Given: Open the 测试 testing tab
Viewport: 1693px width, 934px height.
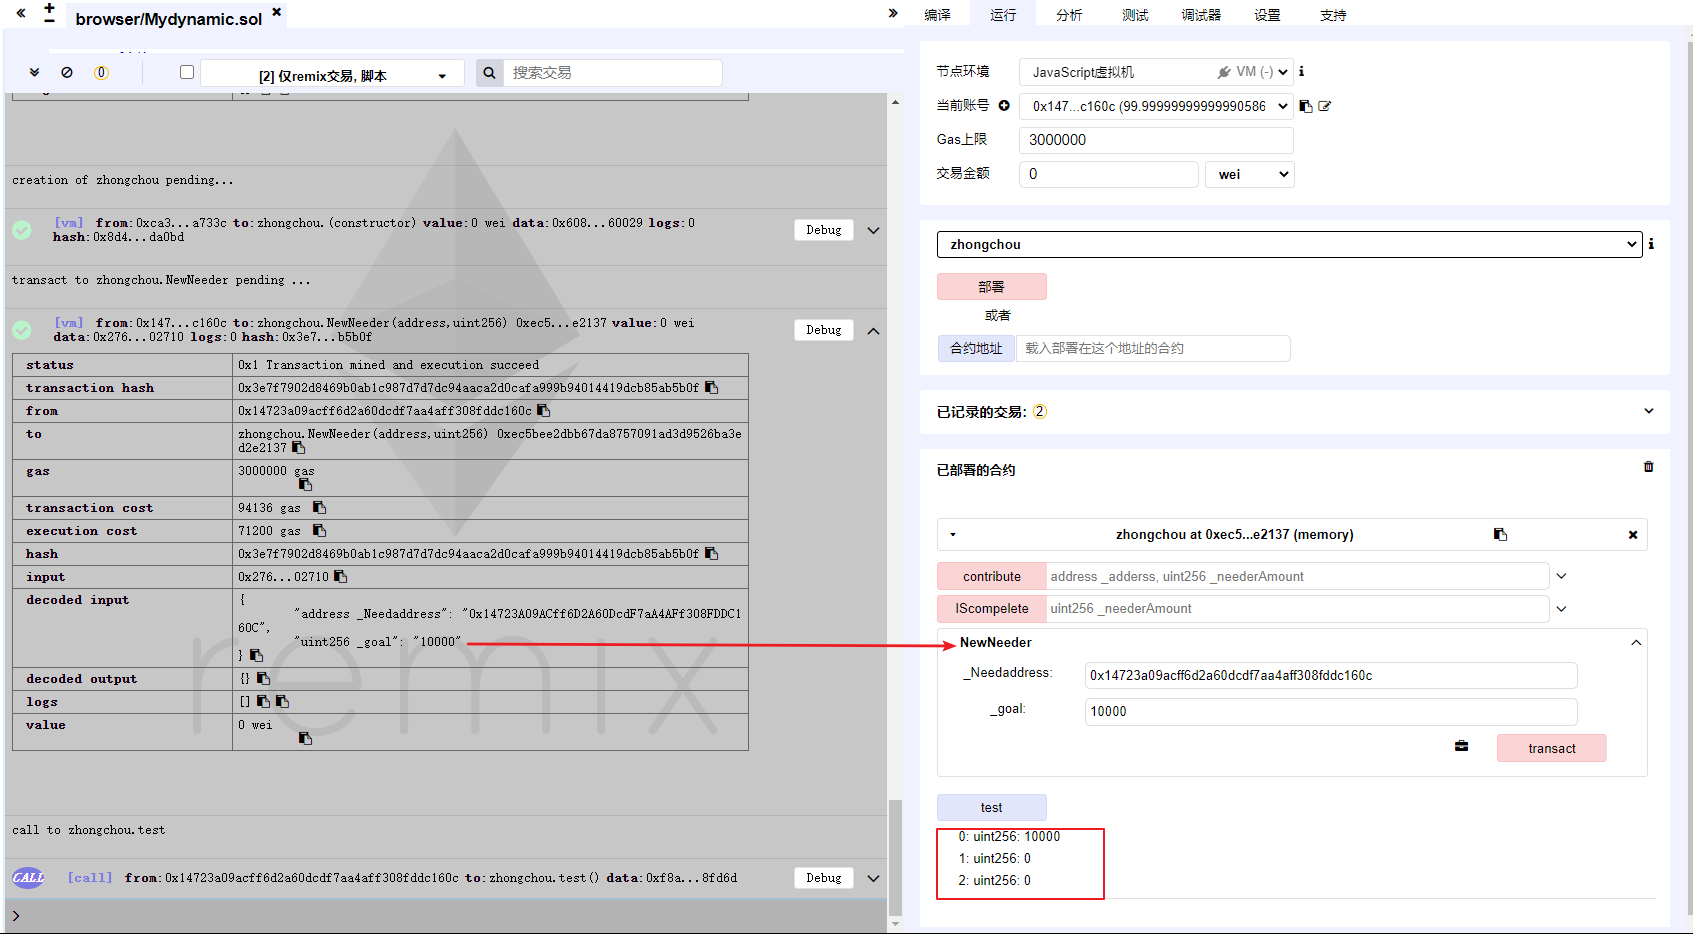Looking at the screenshot, I should [x=1135, y=15].
